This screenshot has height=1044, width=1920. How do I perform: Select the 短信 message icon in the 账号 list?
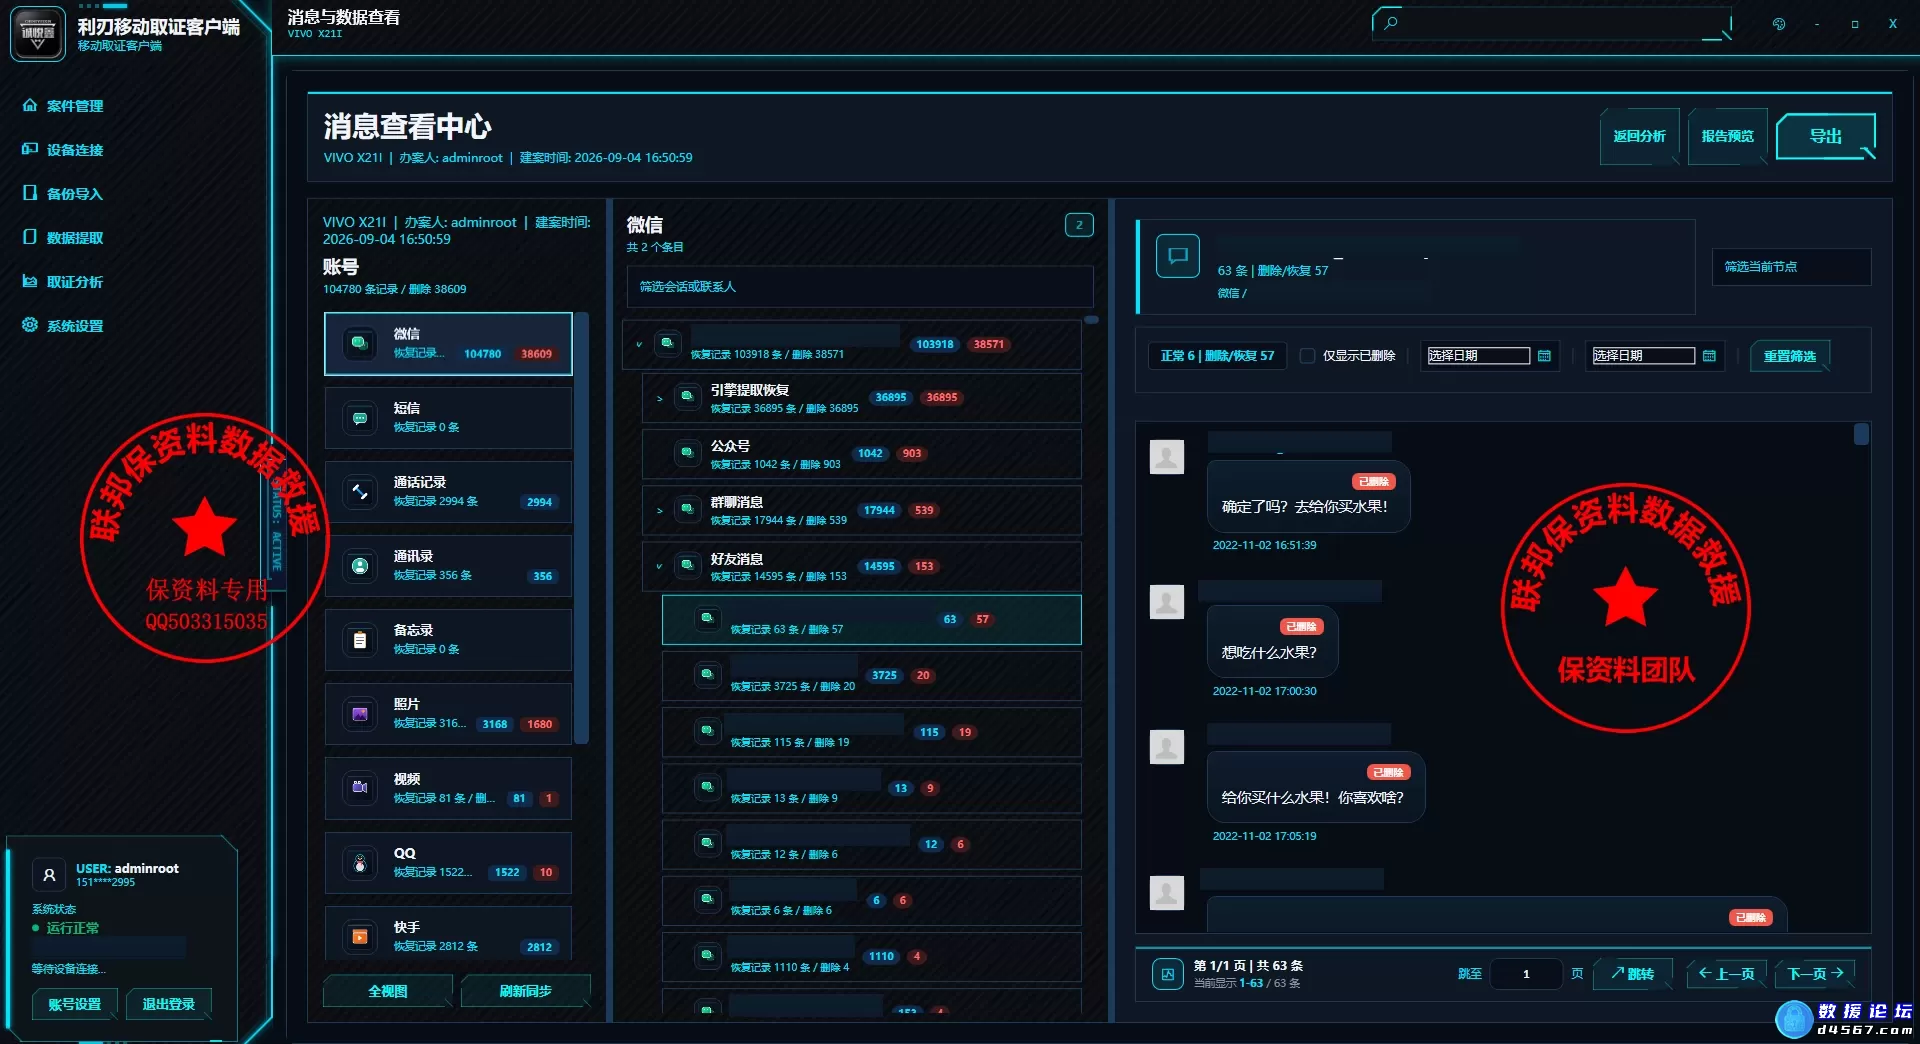[x=359, y=417]
